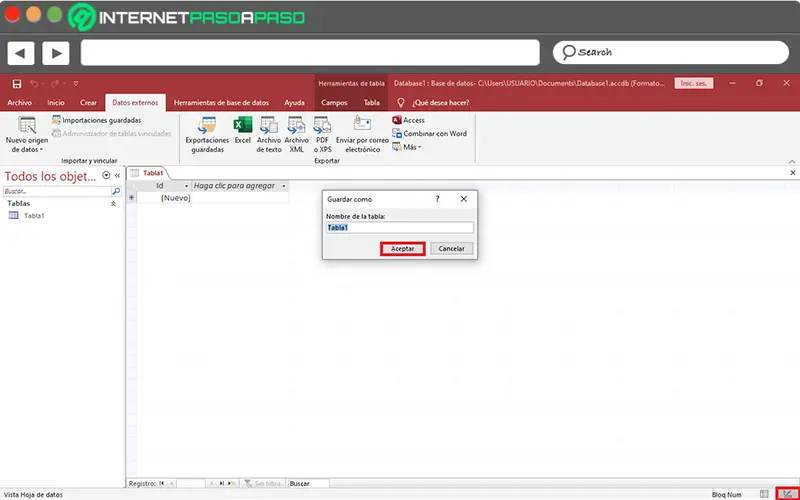Click Inic. ses. sign-in button
The image size is (800, 500).
(694, 83)
